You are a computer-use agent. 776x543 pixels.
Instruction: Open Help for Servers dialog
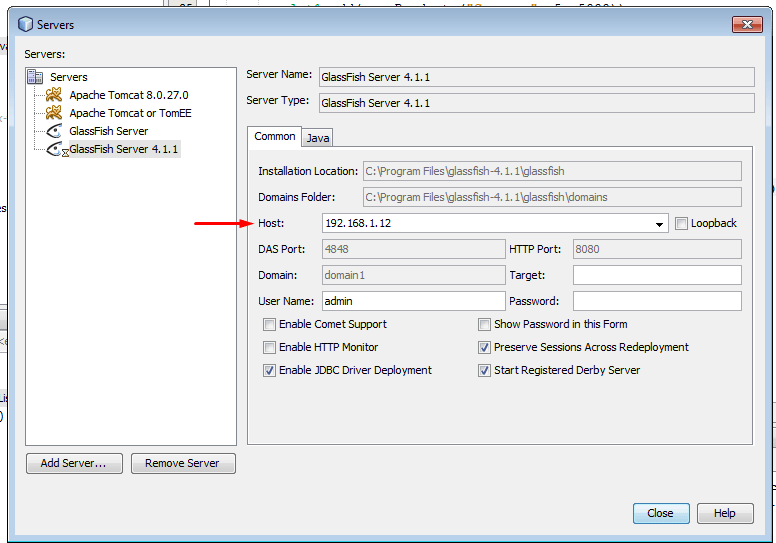point(725,513)
